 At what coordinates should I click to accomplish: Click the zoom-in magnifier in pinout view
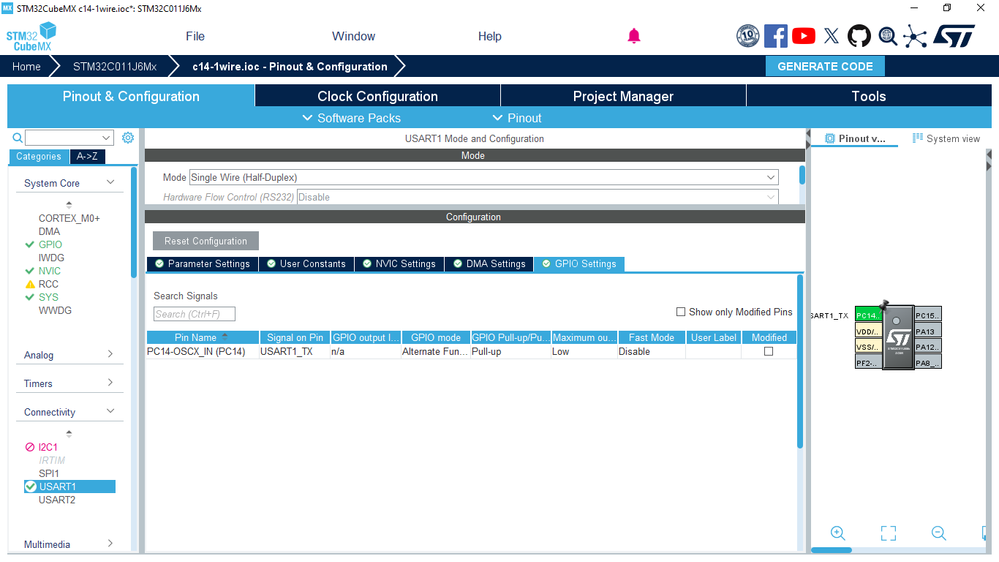point(838,533)
